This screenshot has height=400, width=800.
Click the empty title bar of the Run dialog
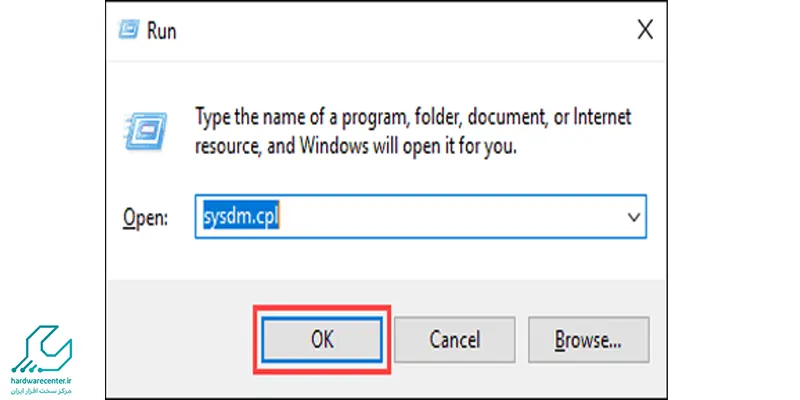click(x=403, y=31)
